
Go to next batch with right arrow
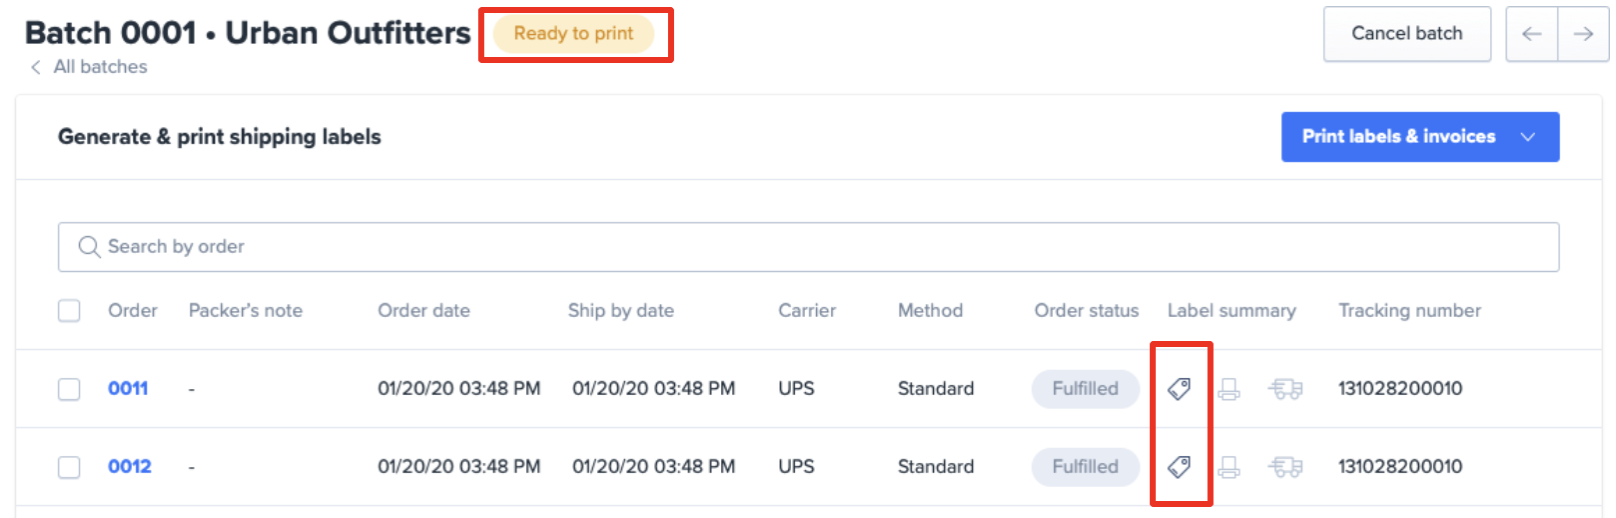click(1583, 34)
